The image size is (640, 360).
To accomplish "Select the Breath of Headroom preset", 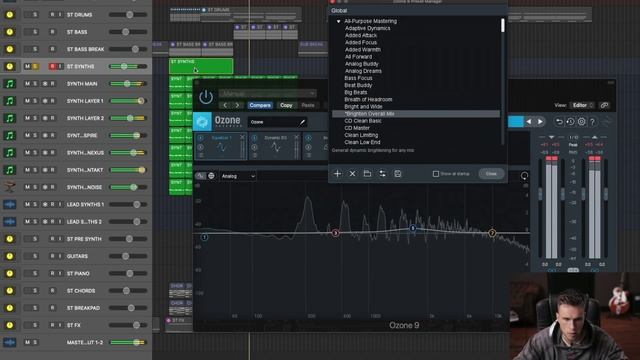I will pos(368,100).
